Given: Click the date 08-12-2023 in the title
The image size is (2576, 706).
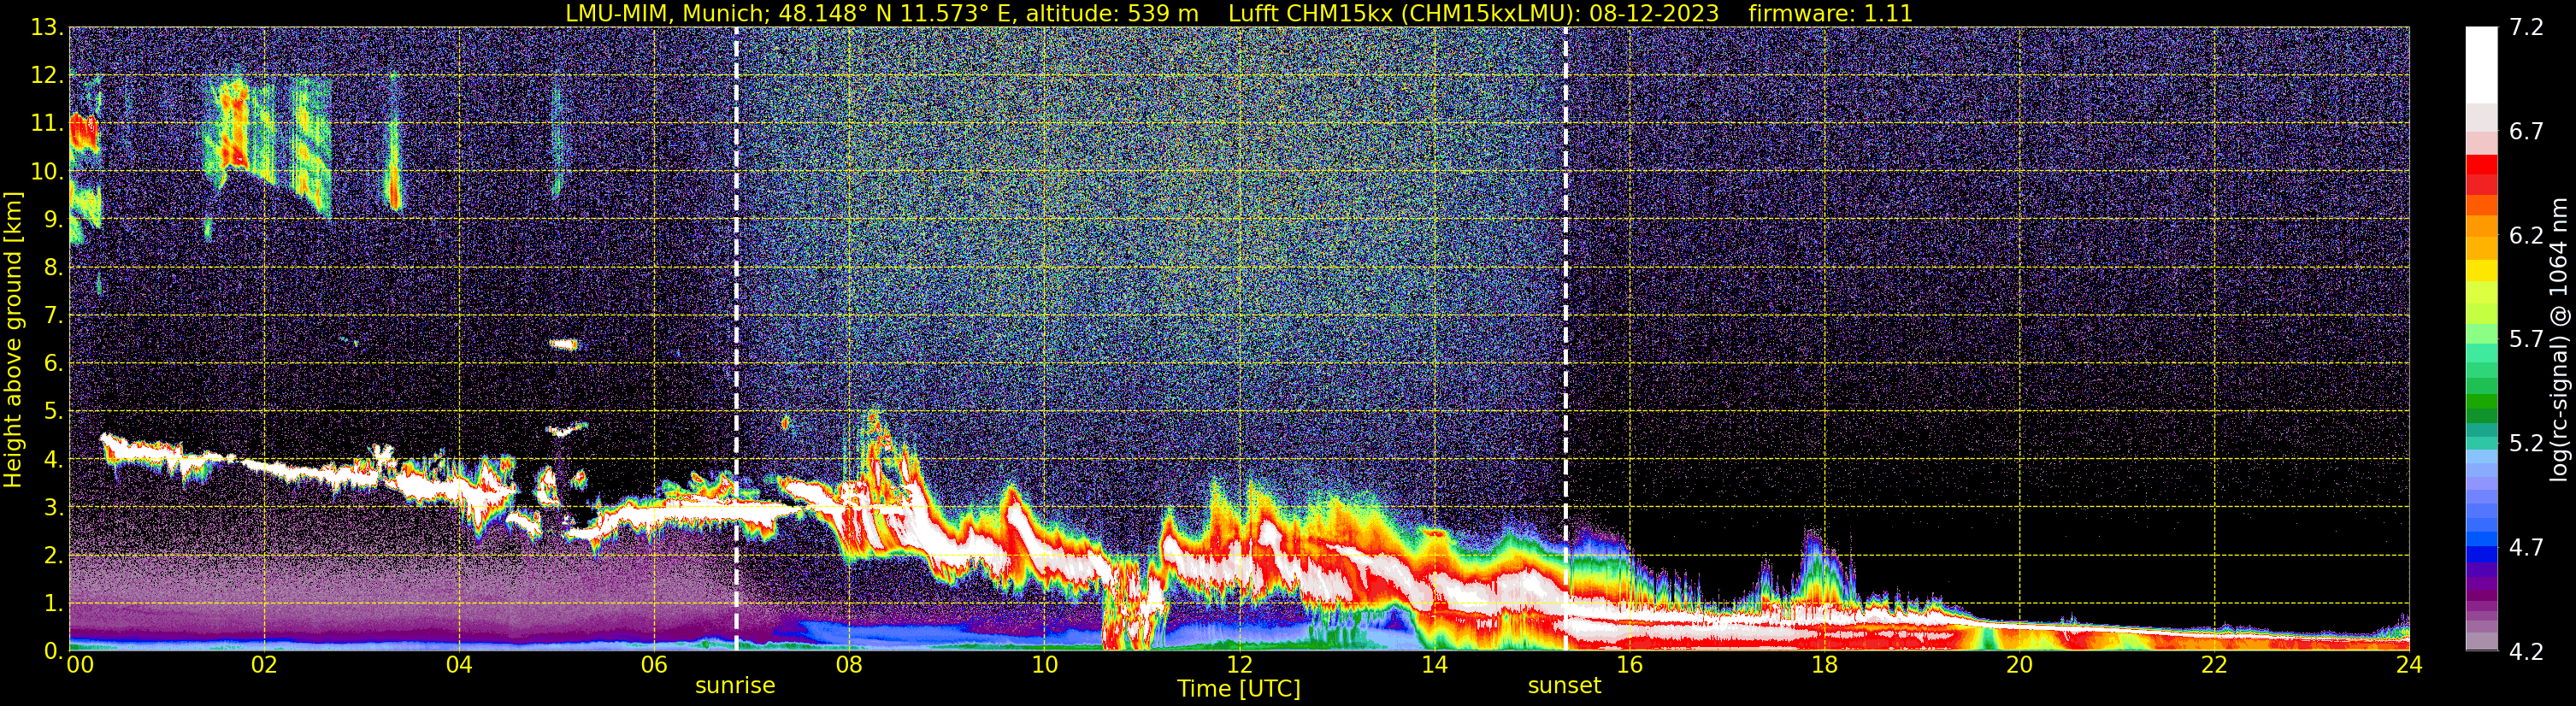Looking at the screenshot, I should tap(1654, 14).
